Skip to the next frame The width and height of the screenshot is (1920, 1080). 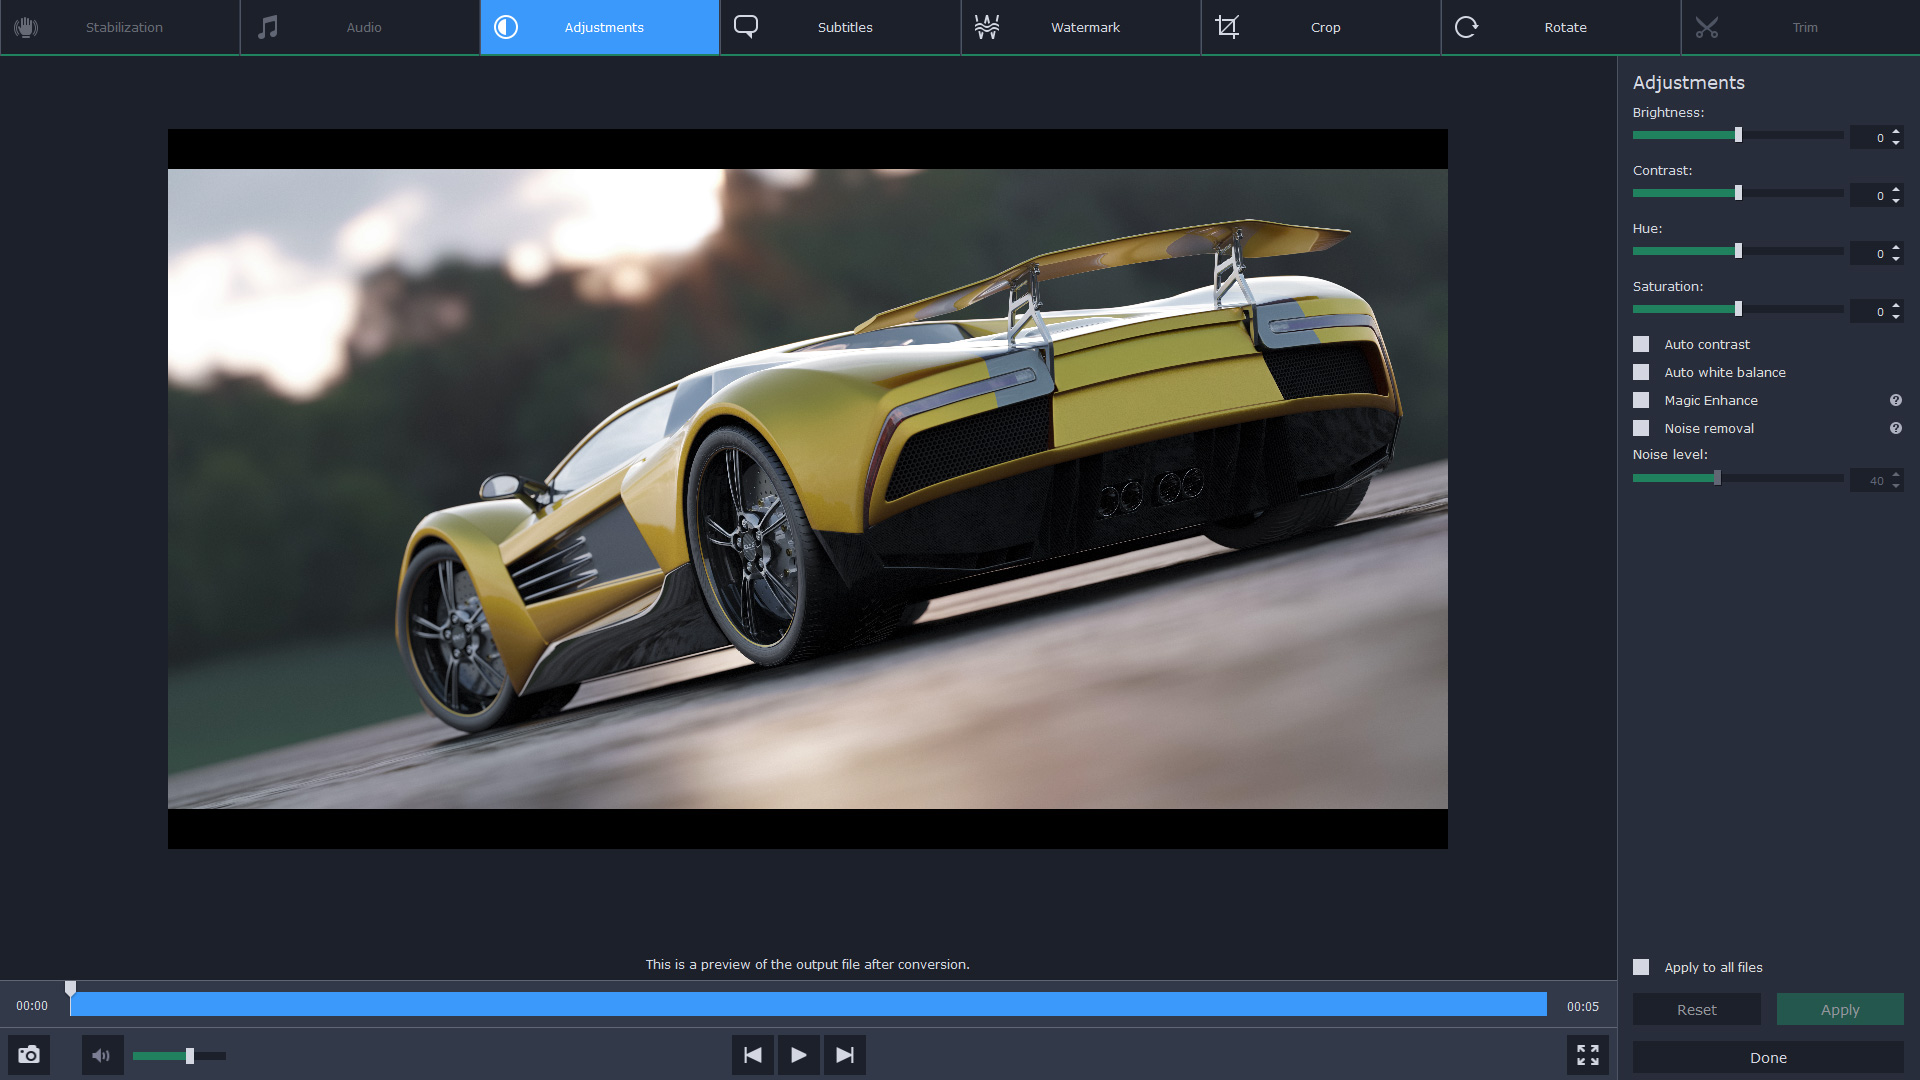click(x=845, y=1055)
